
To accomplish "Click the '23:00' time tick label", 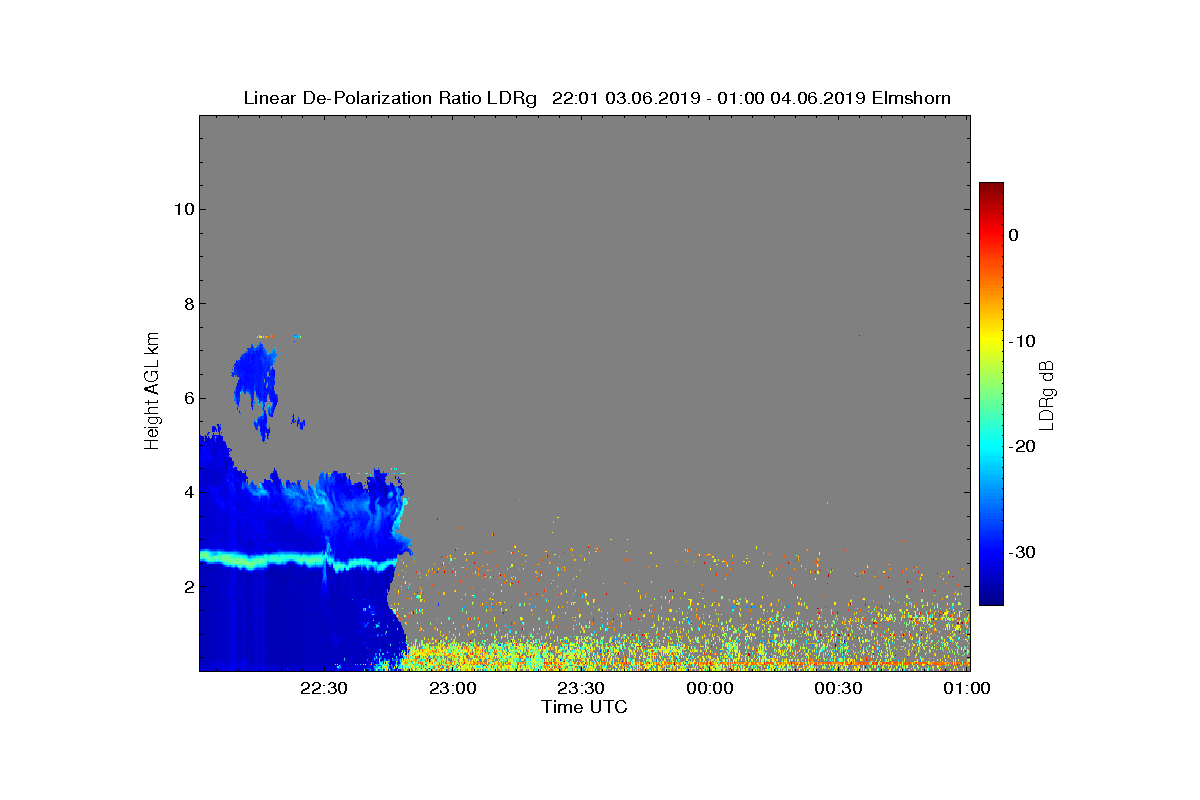I will point(453,688).
